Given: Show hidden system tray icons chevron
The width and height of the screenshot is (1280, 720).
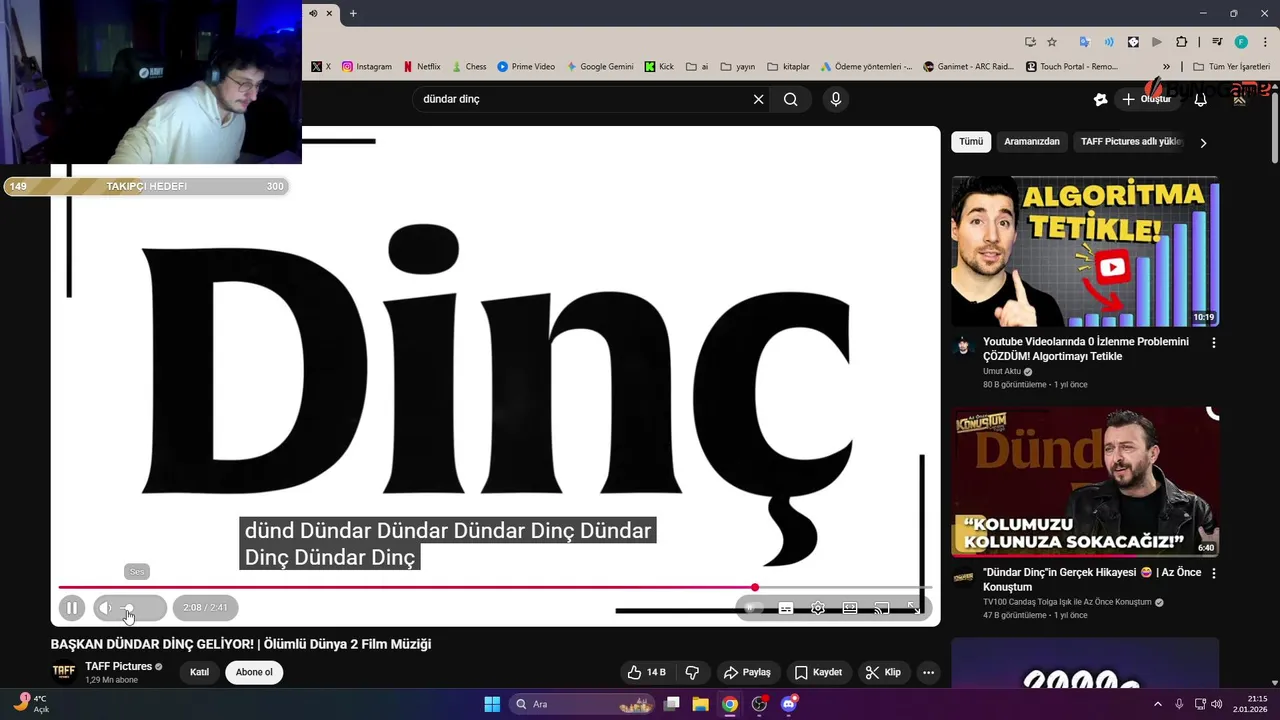Looking at the screenshot, I should (x=1158, y=704).
